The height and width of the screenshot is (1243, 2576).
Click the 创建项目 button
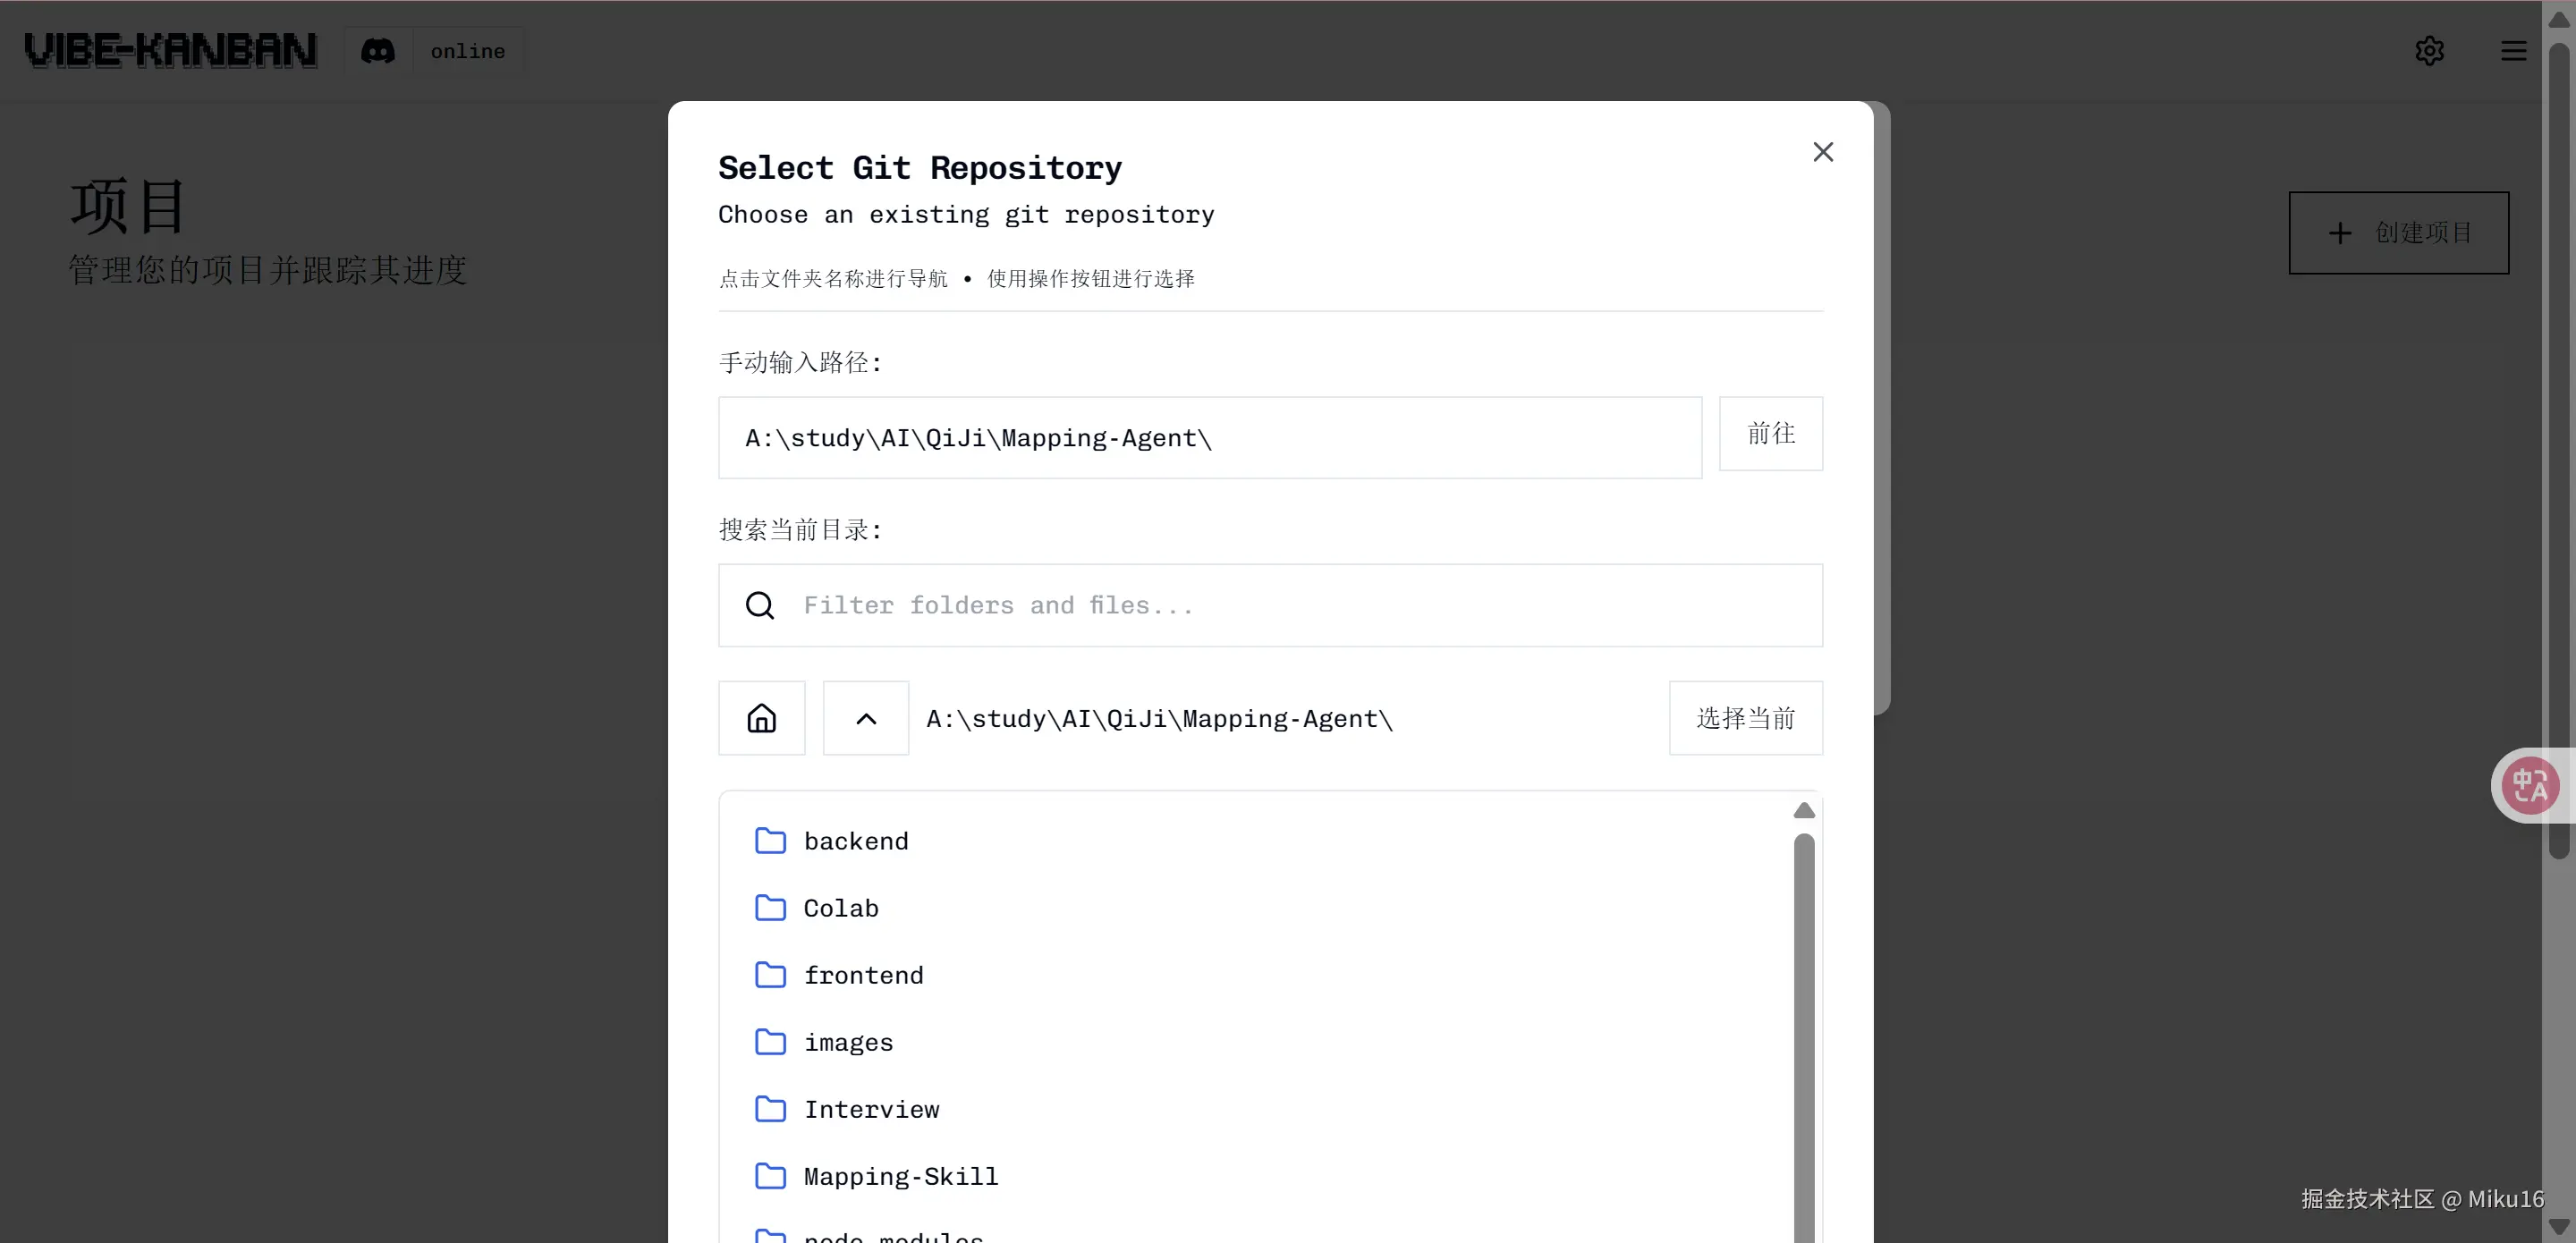pos(2398,233)
